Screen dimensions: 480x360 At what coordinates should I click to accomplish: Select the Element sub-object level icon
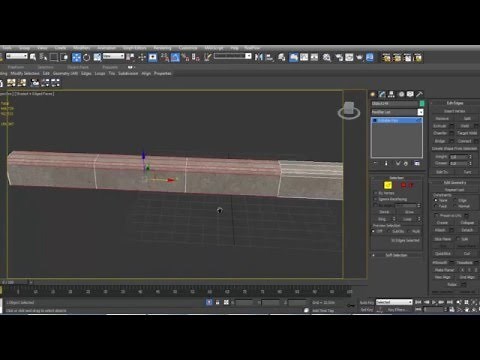(411, 185)
